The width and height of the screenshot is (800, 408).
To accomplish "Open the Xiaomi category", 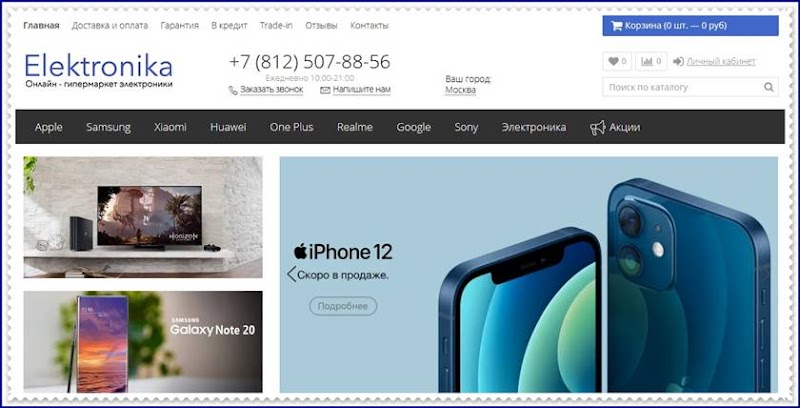I will tap(170, 128).
